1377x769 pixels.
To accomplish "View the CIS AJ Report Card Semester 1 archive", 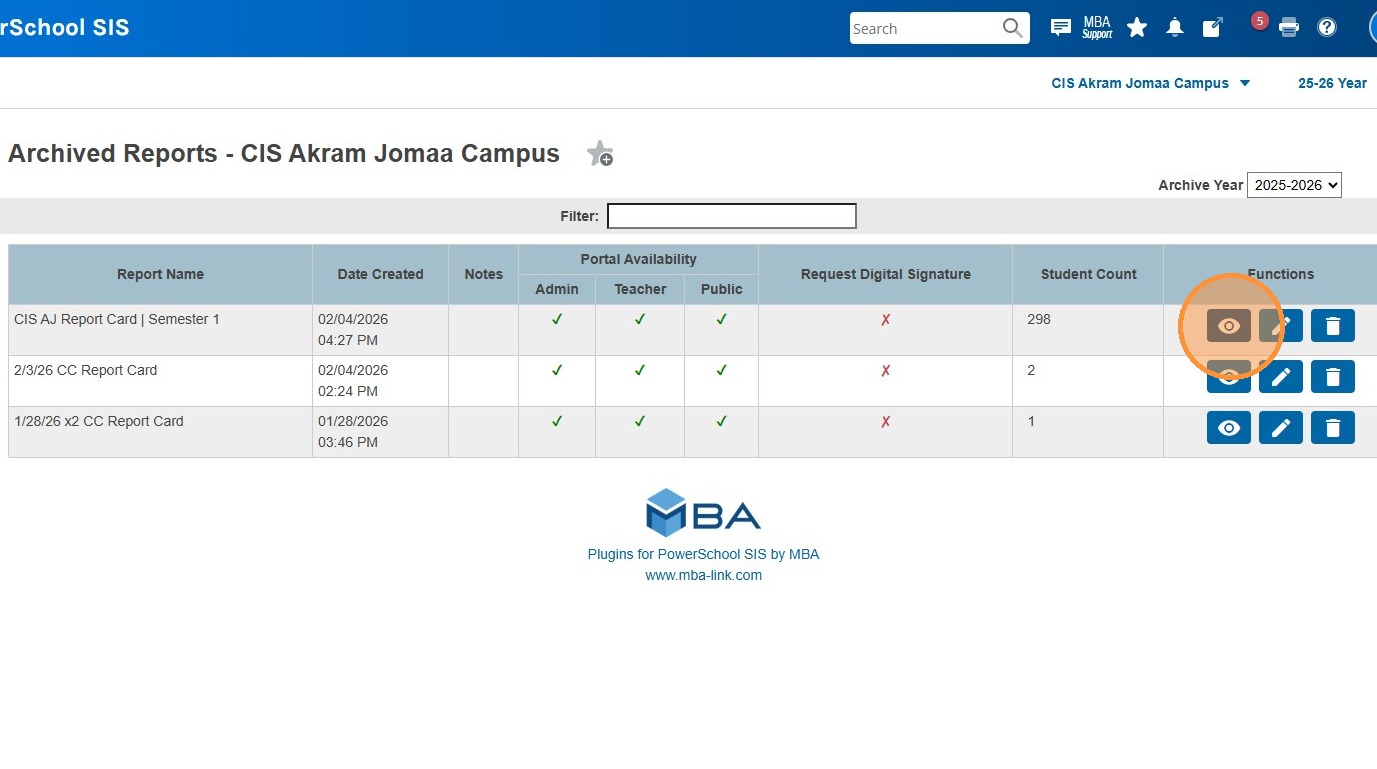I will 1228,326.
